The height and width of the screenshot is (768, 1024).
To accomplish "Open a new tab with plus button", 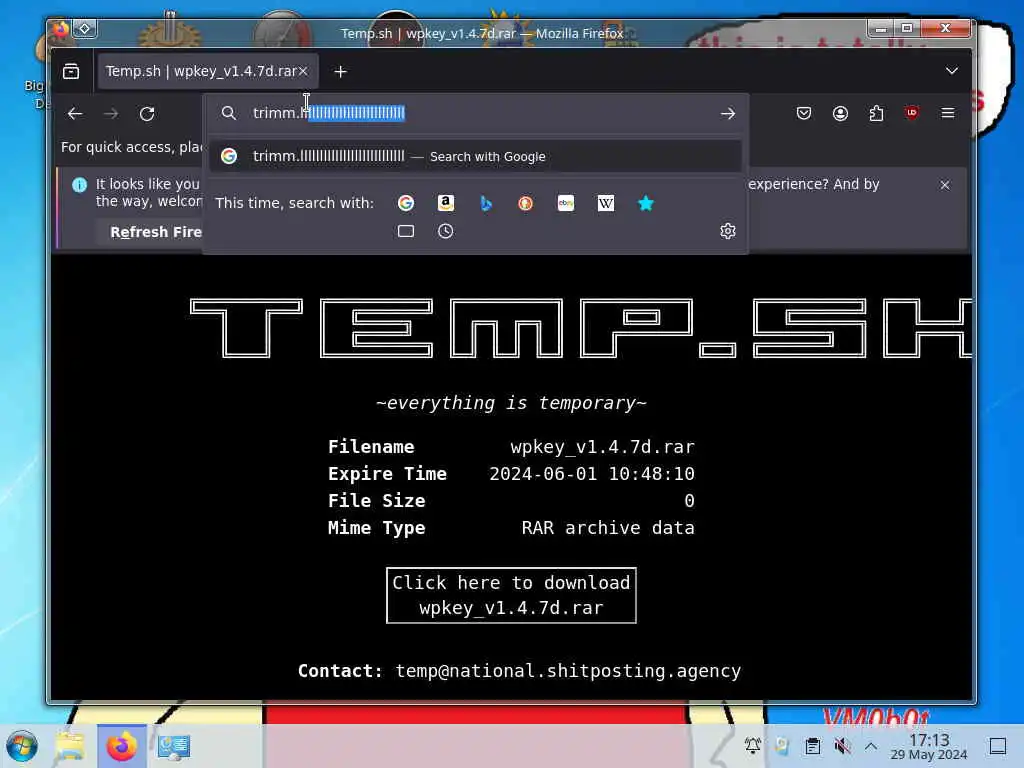I will [340, 72].
